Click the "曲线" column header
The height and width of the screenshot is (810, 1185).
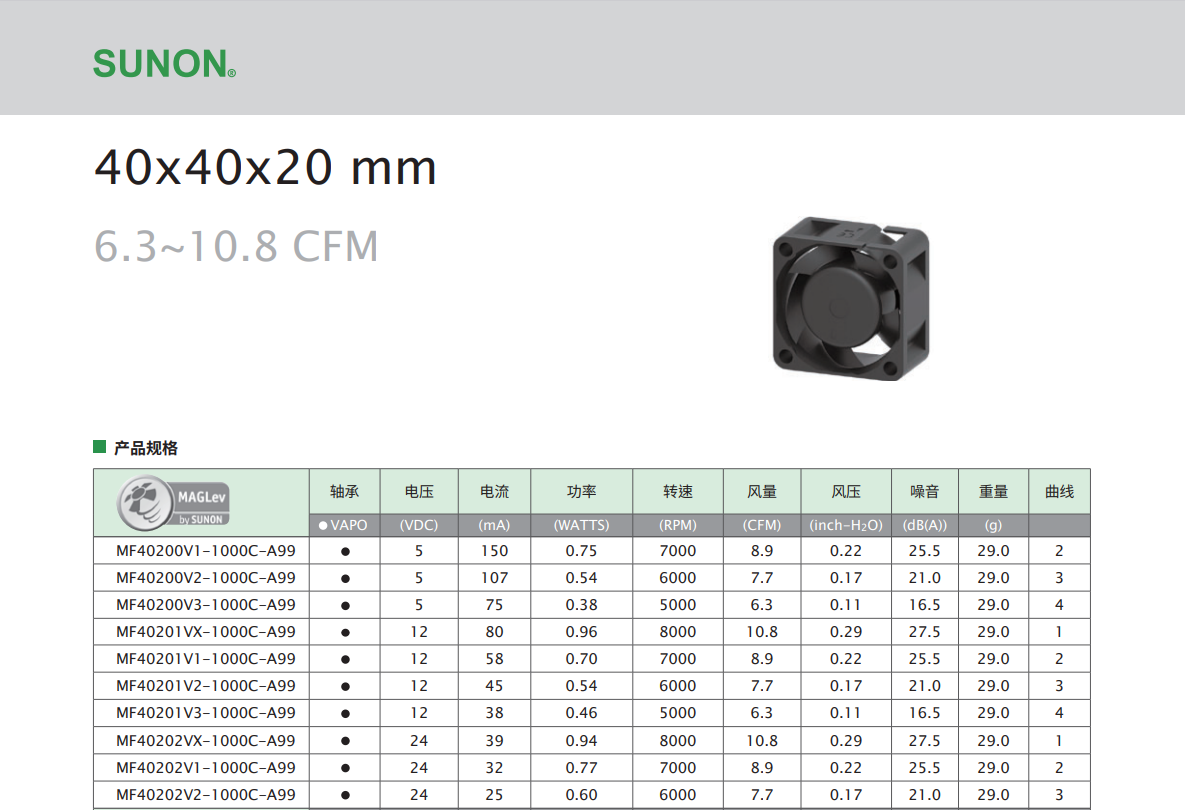click(1060, 492)
